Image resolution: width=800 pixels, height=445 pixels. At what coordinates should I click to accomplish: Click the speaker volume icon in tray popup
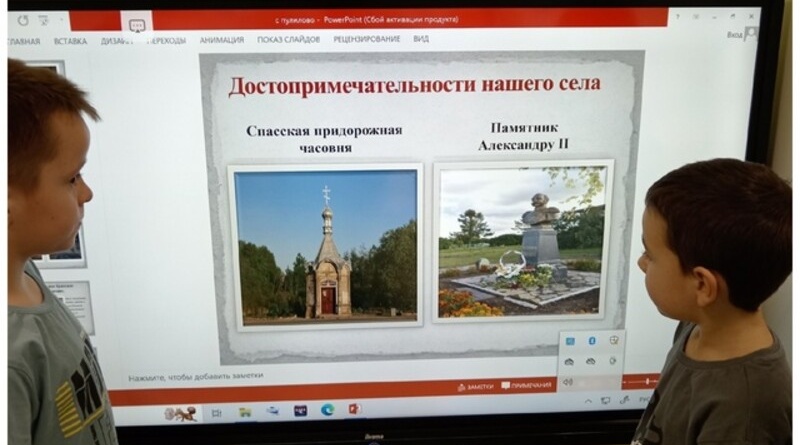[568, 382]
